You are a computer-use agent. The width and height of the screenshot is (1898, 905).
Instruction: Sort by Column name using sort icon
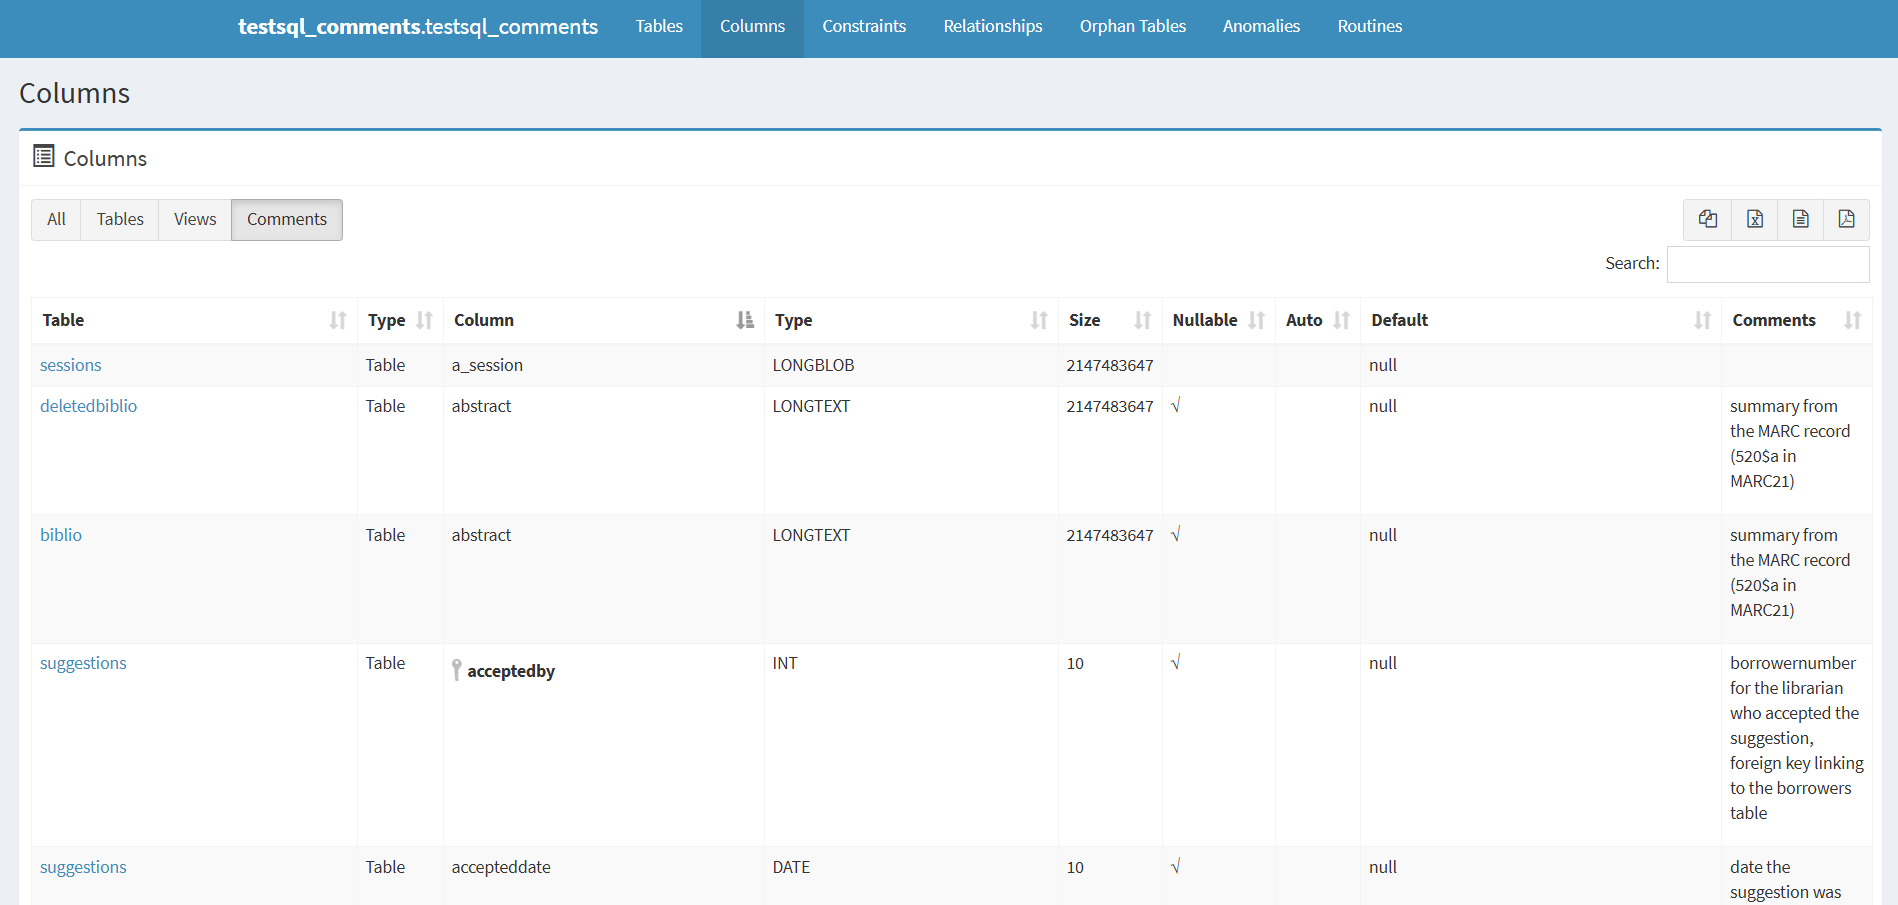[x=745, y=320]
